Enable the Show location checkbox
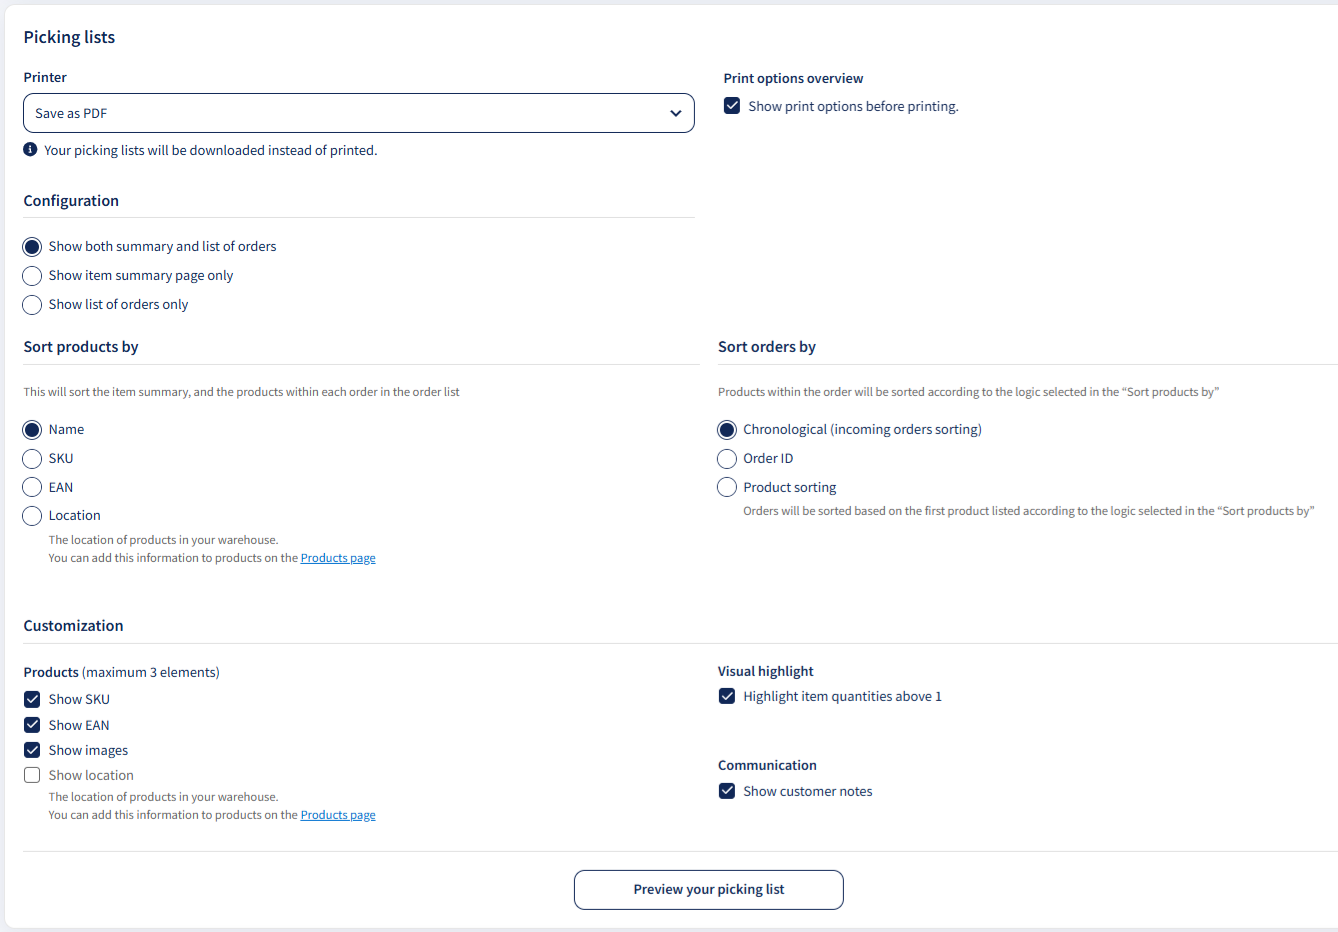This screenshot has width=1338, height=932. pos(32,775)
